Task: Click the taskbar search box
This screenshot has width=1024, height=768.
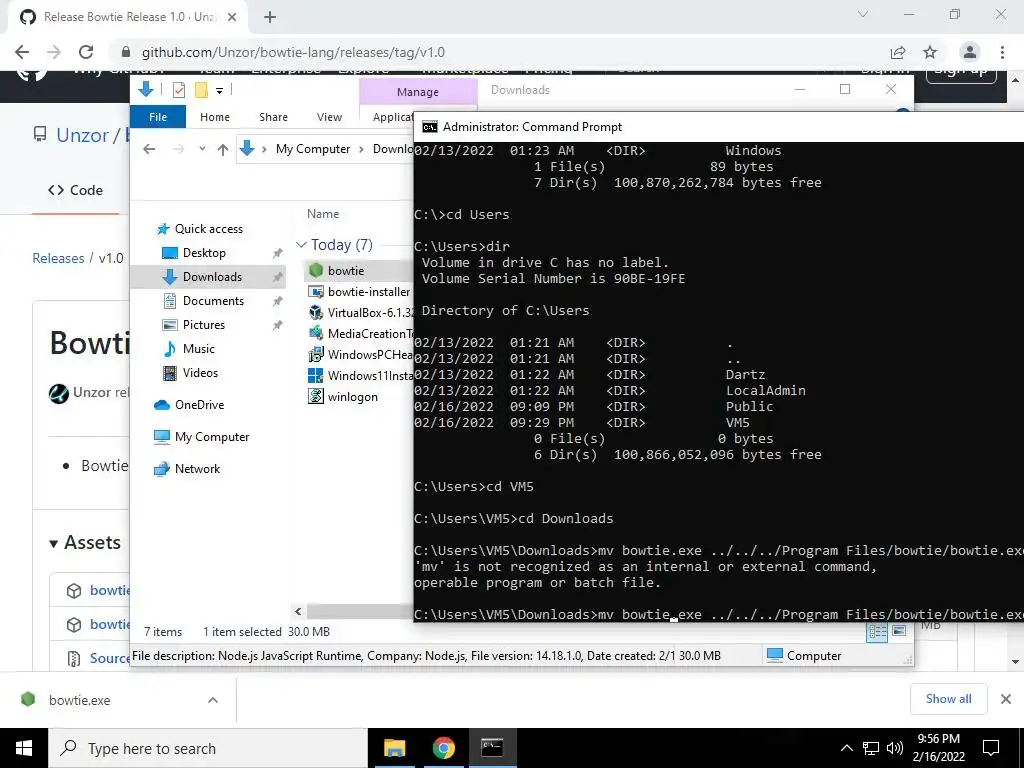Action: click(x=208, y=748)
